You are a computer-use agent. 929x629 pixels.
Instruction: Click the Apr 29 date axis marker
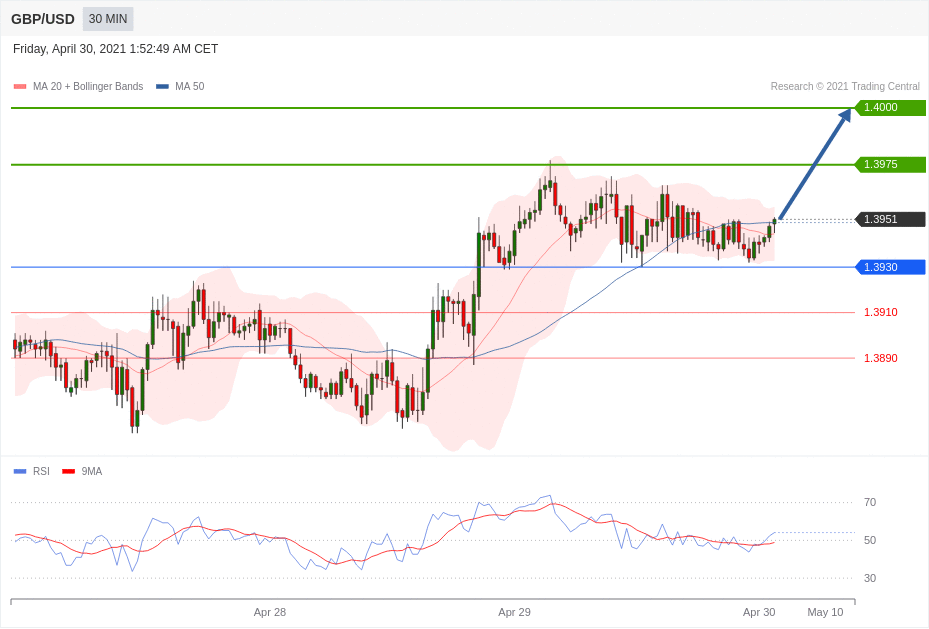(x=514, y=612)
